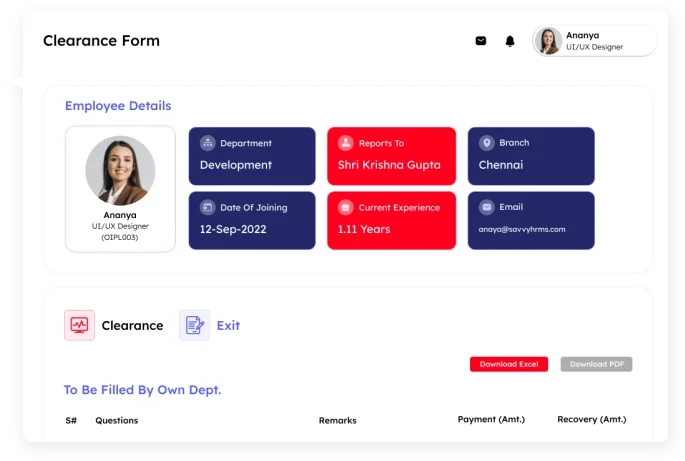The width and height of the screenshot is (685, 461).
Task: Switch to the Exit tab
Action: pos(228,325)
